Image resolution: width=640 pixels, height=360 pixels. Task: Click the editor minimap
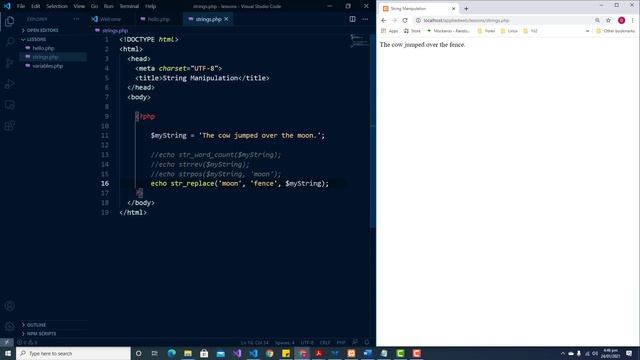click(x=359, y=41)
